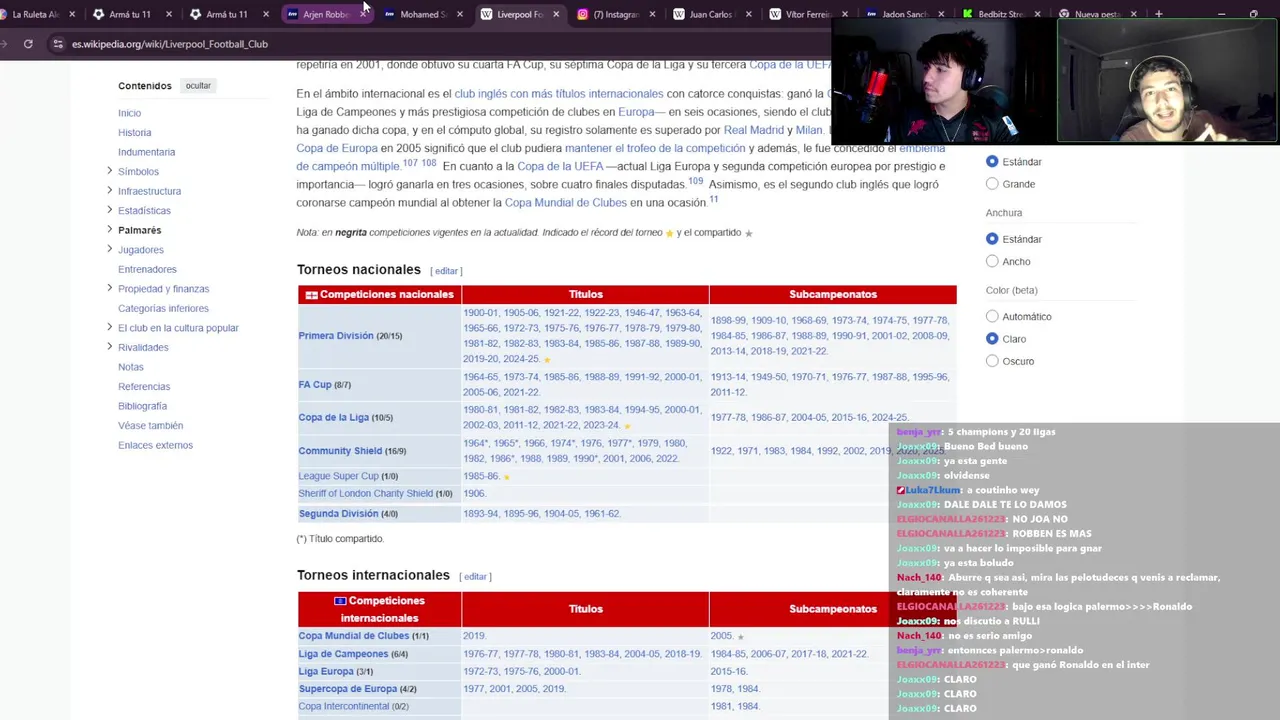Image resolution: width=1280 pixels, height=720 pixels.
Task: Reload the Liverpool Wikipedia page
Action: 28,44
